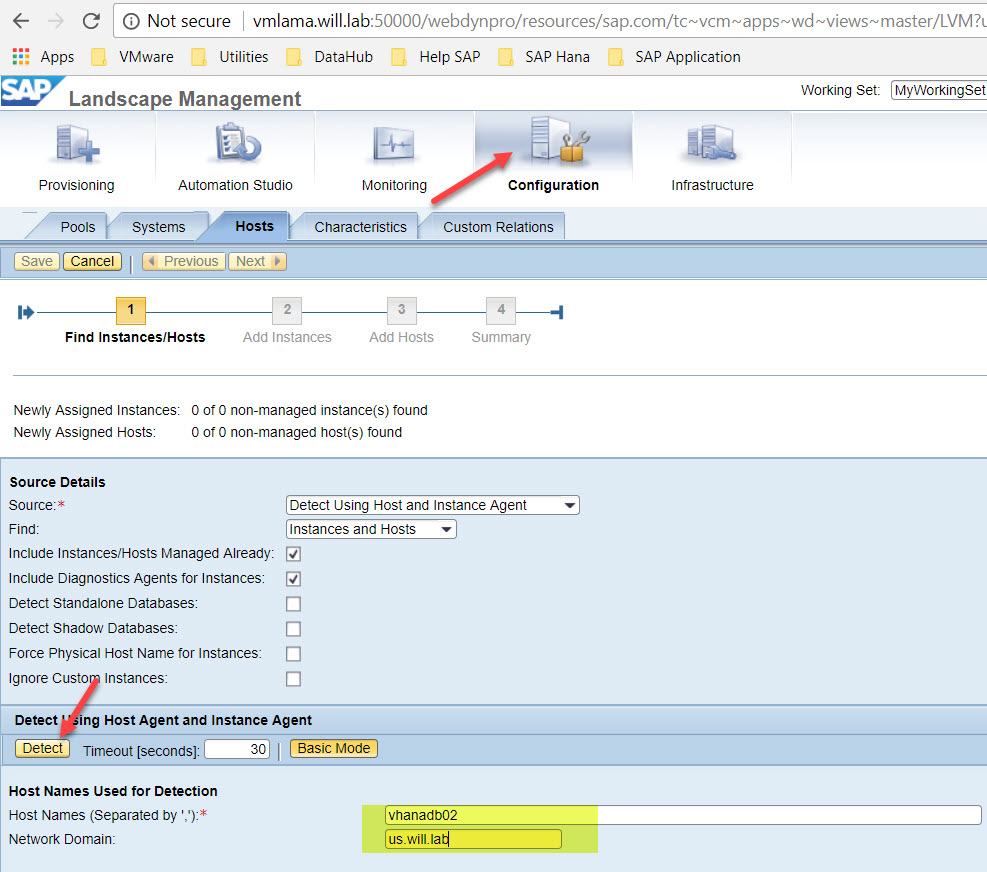Go to step 1 Find Instances/Hosts
The image size is (987, 872).
[131, 310]
